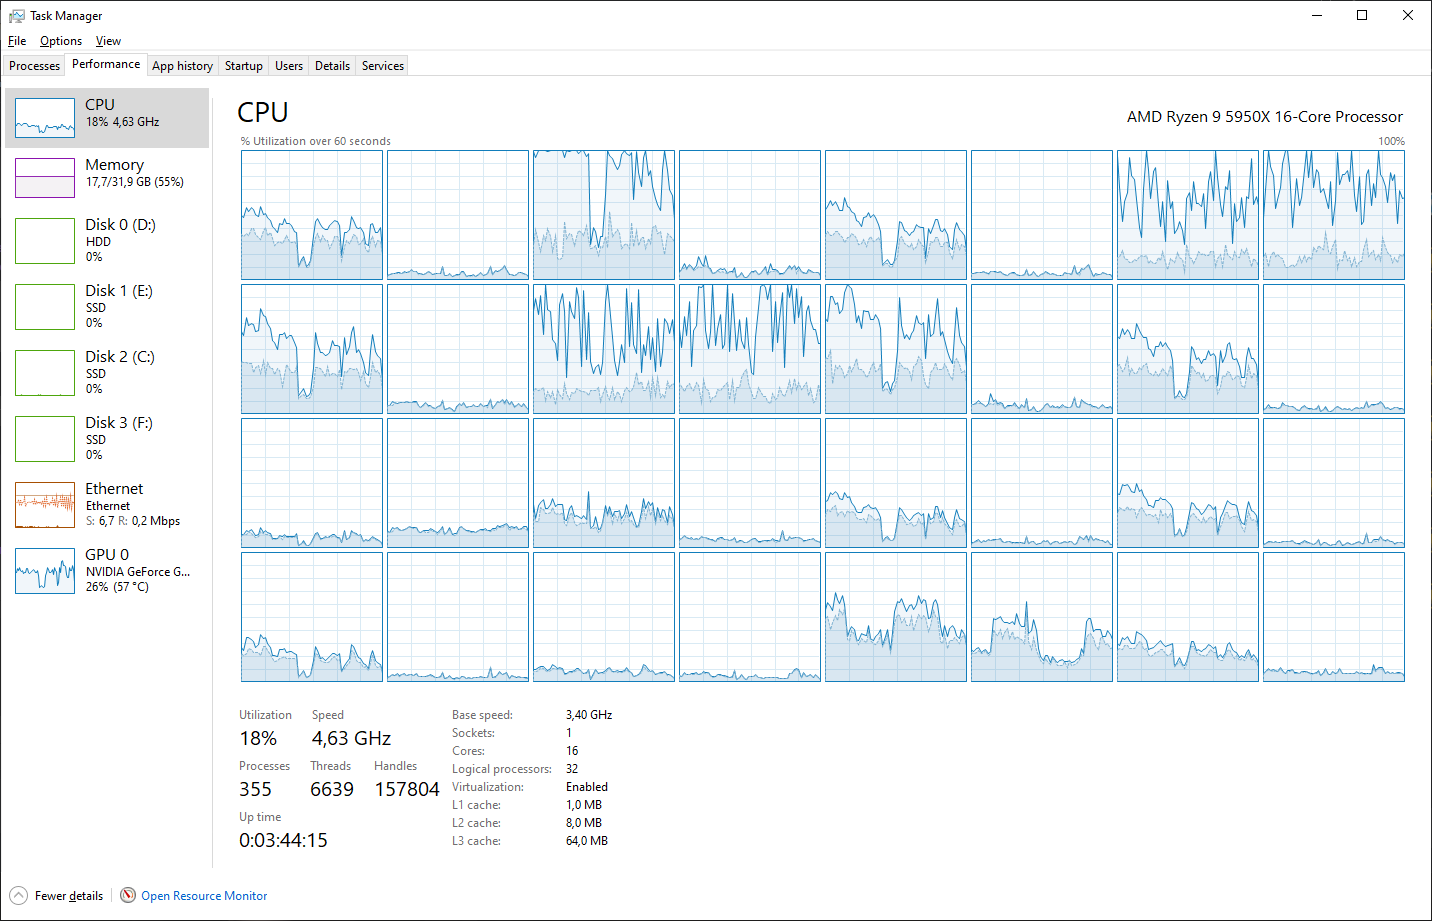The height and width of the screenshot is (921, 1432).
Task: Open the Options menu
Action: [61, 41]
